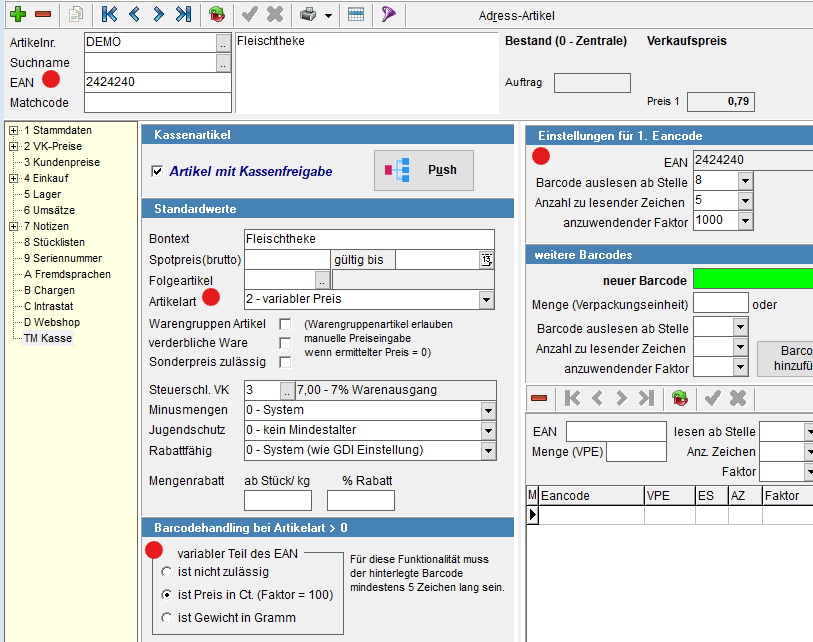
Task: Click the printer icon in the toolbar
Action: (309, 14)
